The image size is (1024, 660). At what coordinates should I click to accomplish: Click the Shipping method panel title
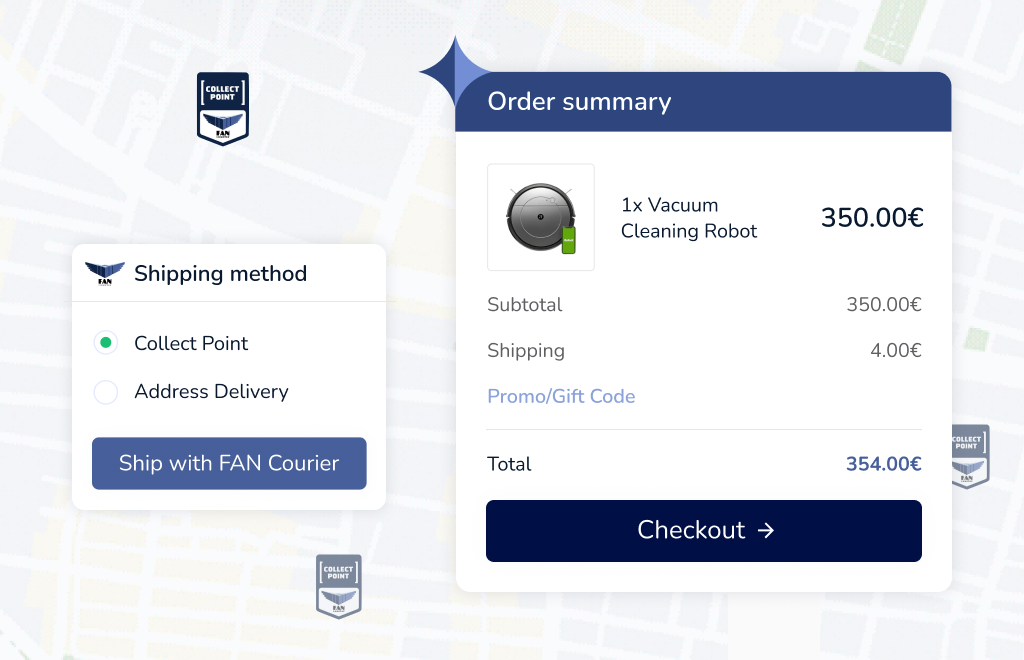pos(221,273)
